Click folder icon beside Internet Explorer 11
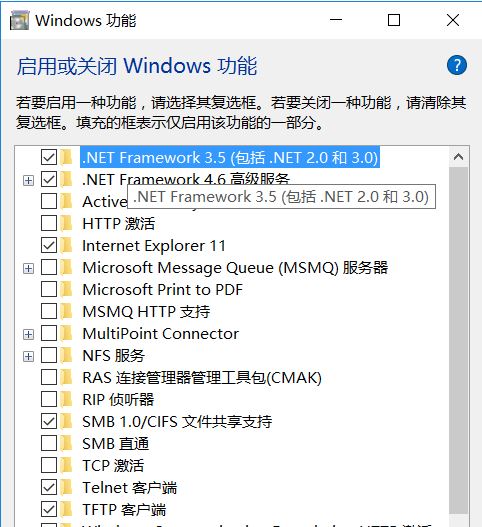 (x=67, y=246)
